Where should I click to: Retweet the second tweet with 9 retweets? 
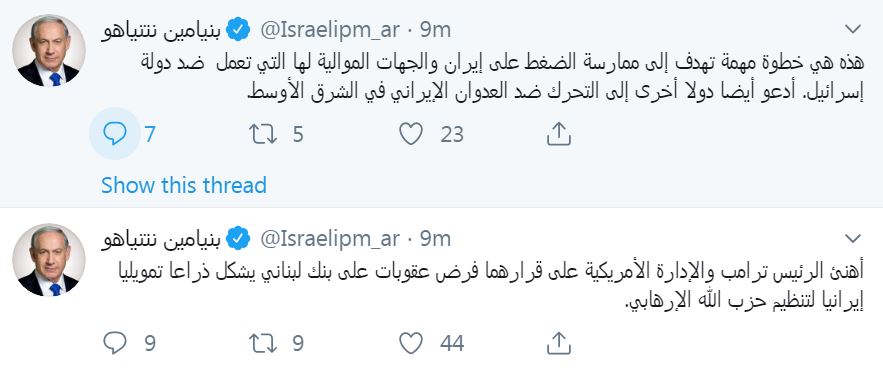coord(263,343)
